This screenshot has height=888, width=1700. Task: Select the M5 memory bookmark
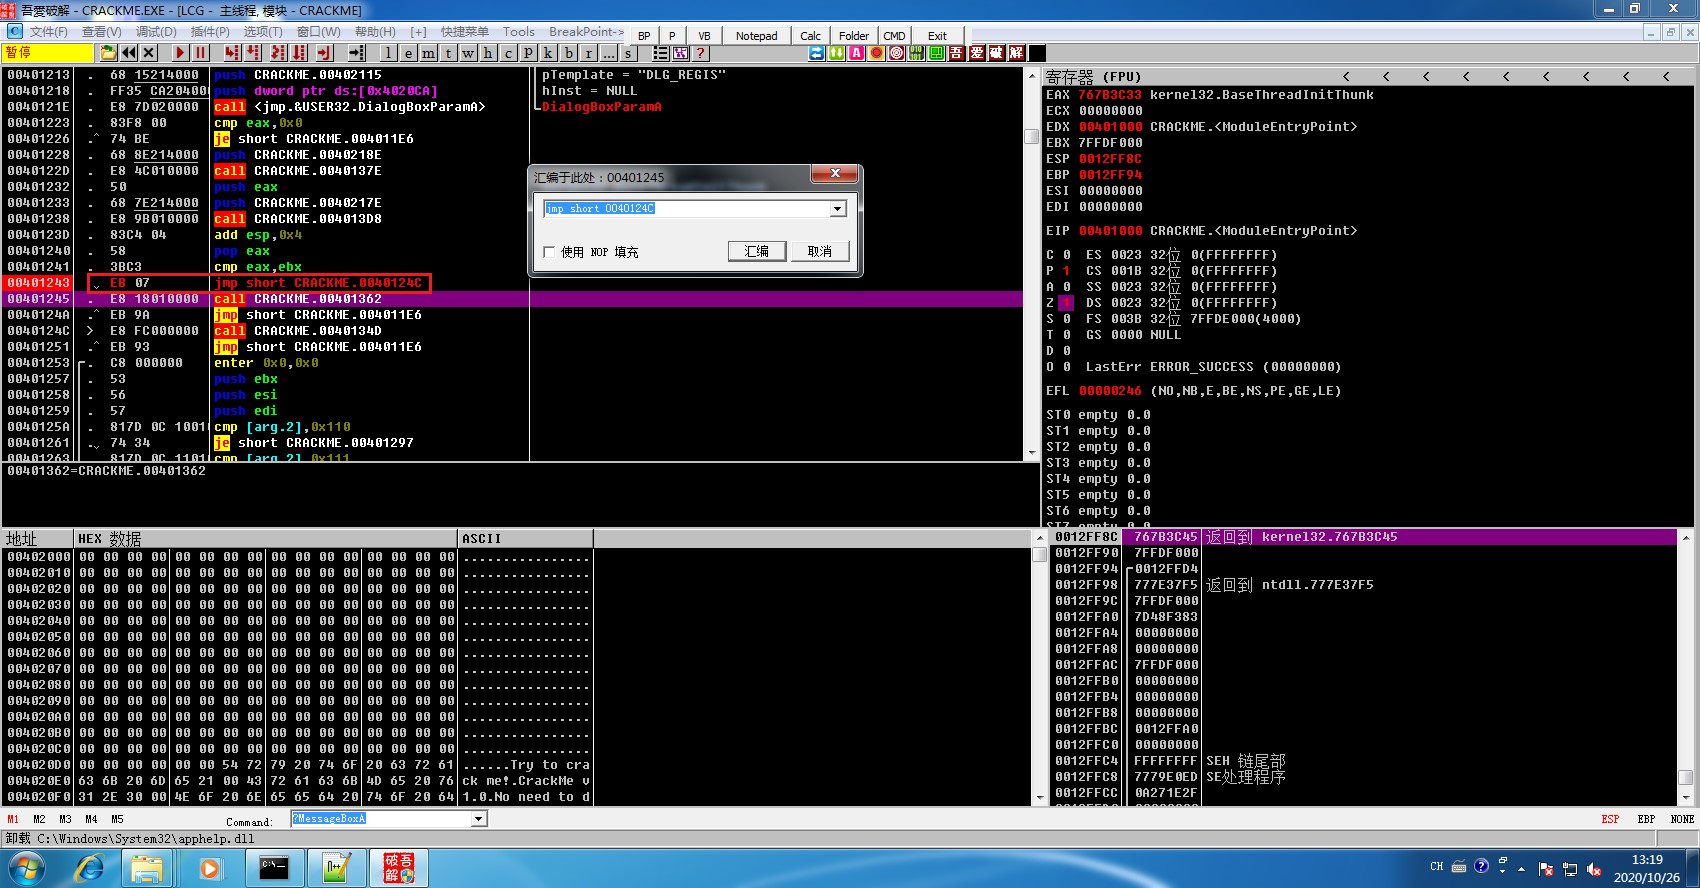coord(117,819)
